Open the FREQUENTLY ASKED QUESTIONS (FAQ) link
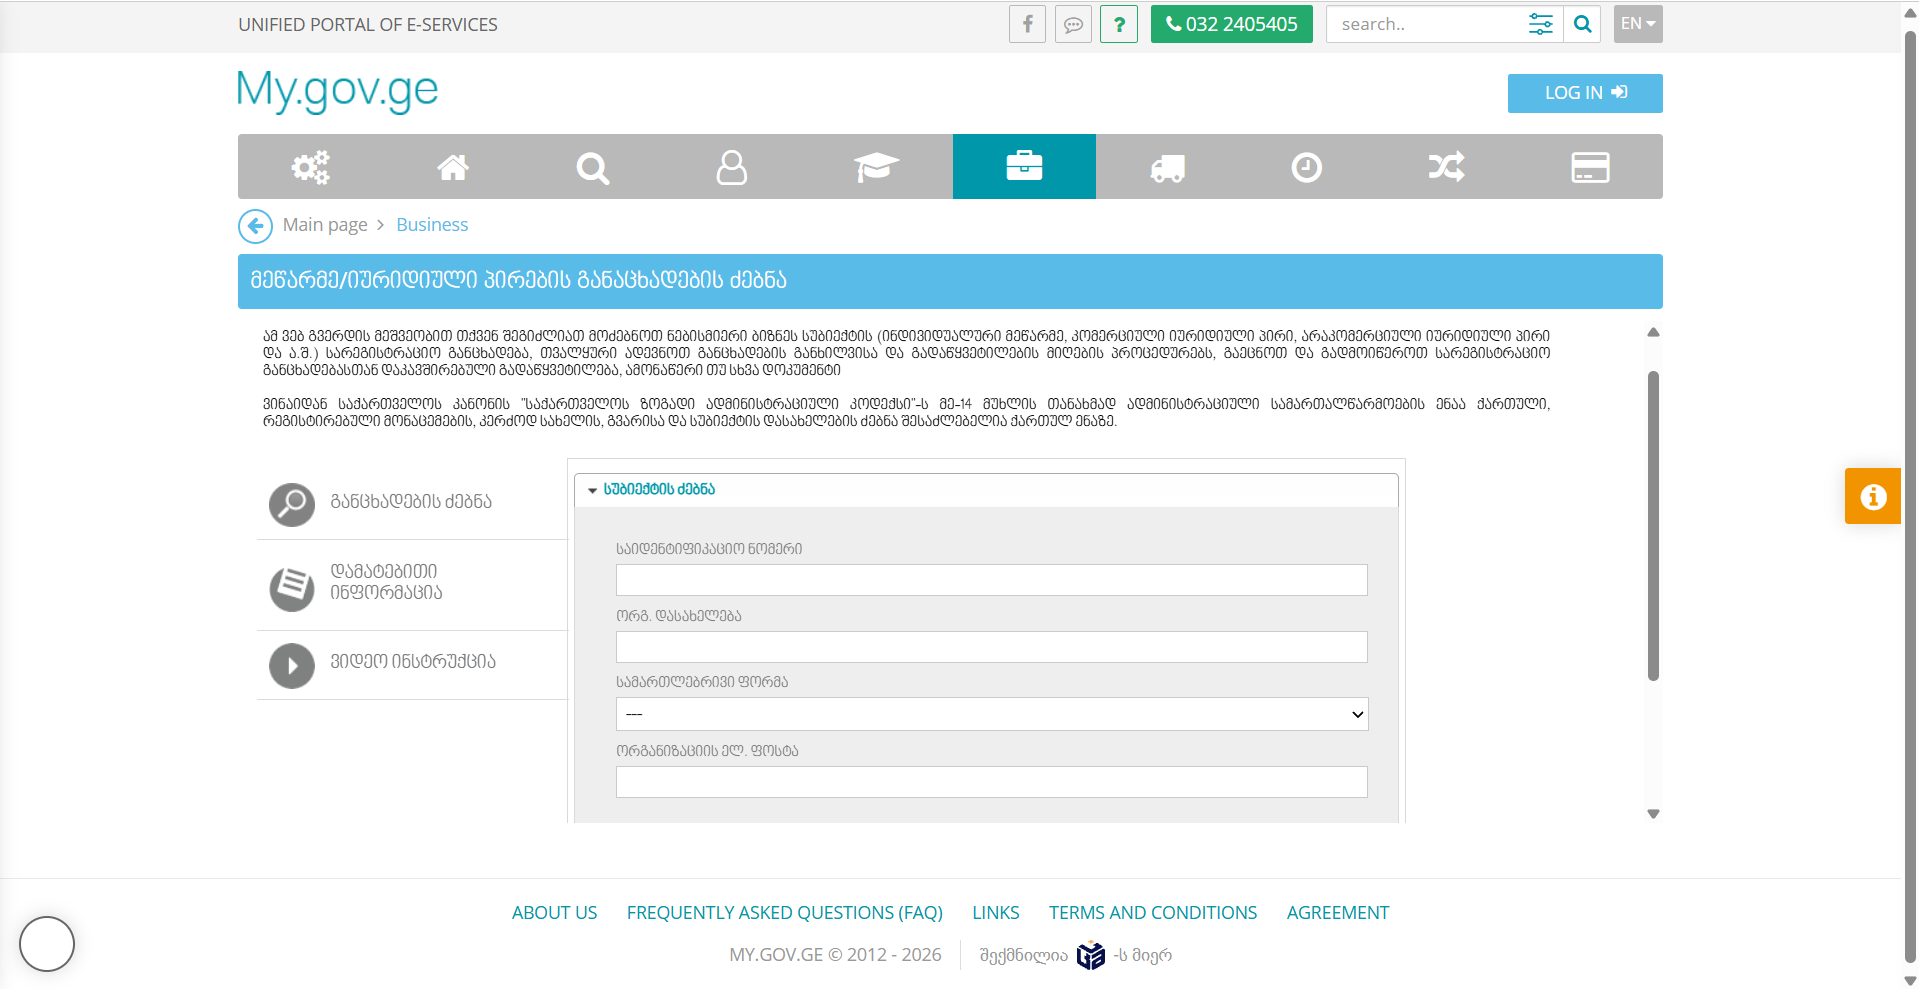 (785, 913)
